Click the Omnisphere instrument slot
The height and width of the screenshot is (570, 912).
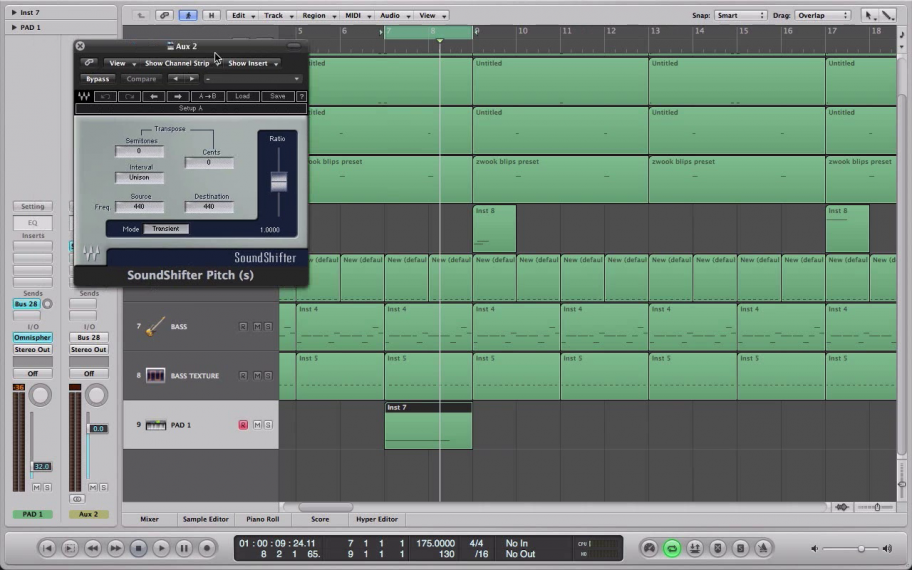[x=33, y=337]
